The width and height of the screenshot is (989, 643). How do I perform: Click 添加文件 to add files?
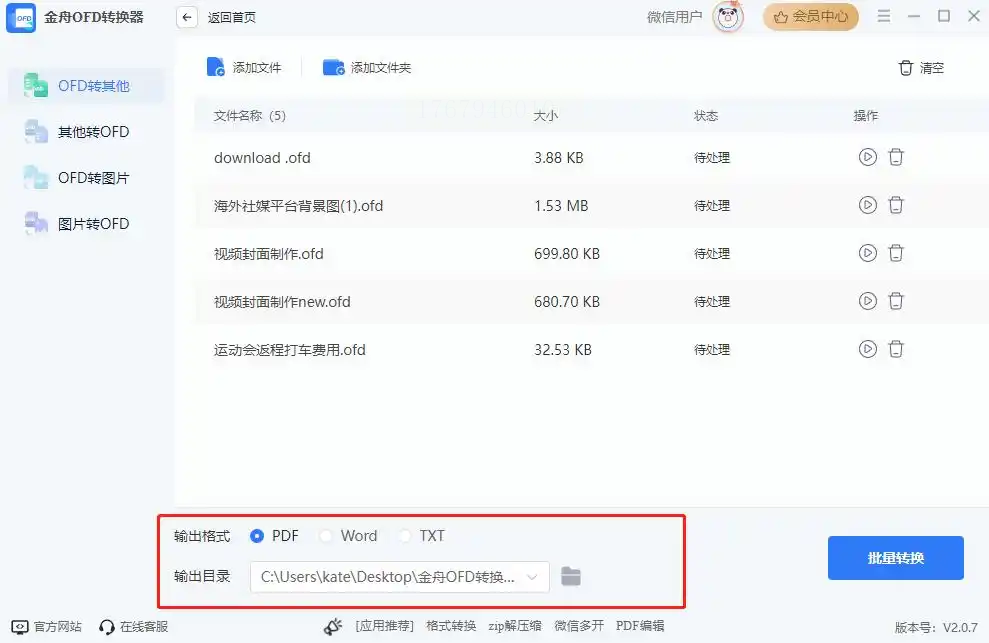coord(244,68)
